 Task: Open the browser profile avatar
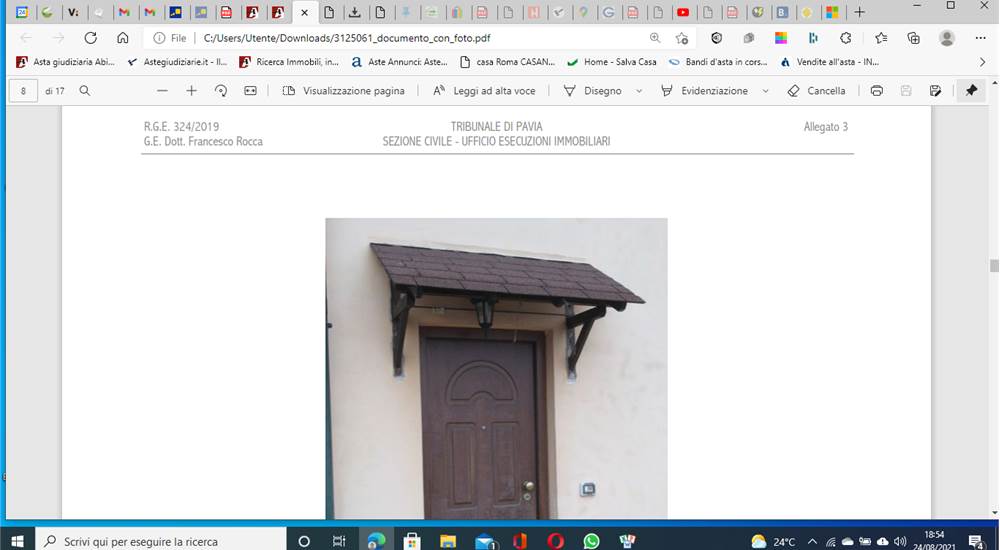947,38
